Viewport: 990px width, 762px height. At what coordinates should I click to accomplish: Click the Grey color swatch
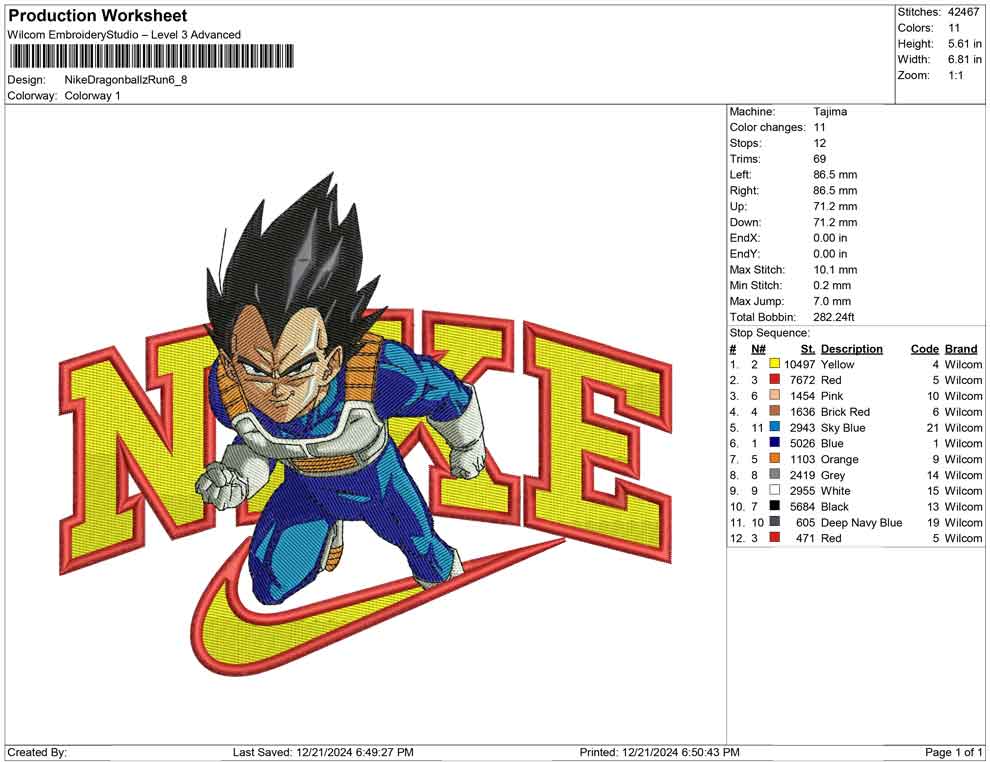coord(775,474)
